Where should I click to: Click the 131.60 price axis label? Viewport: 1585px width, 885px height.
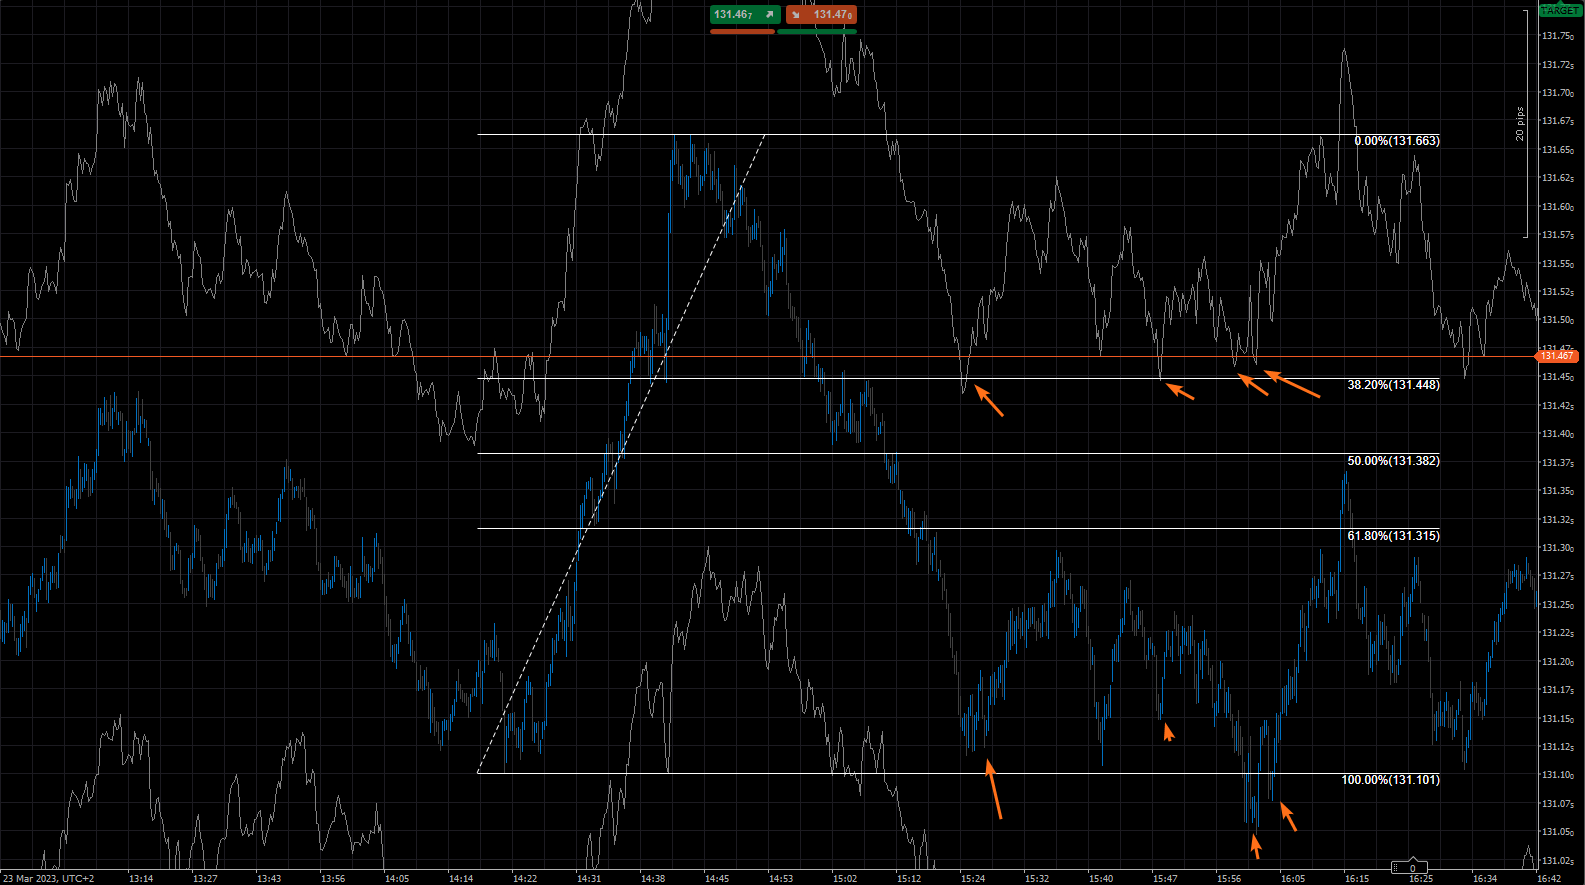tap(1558, 207)
